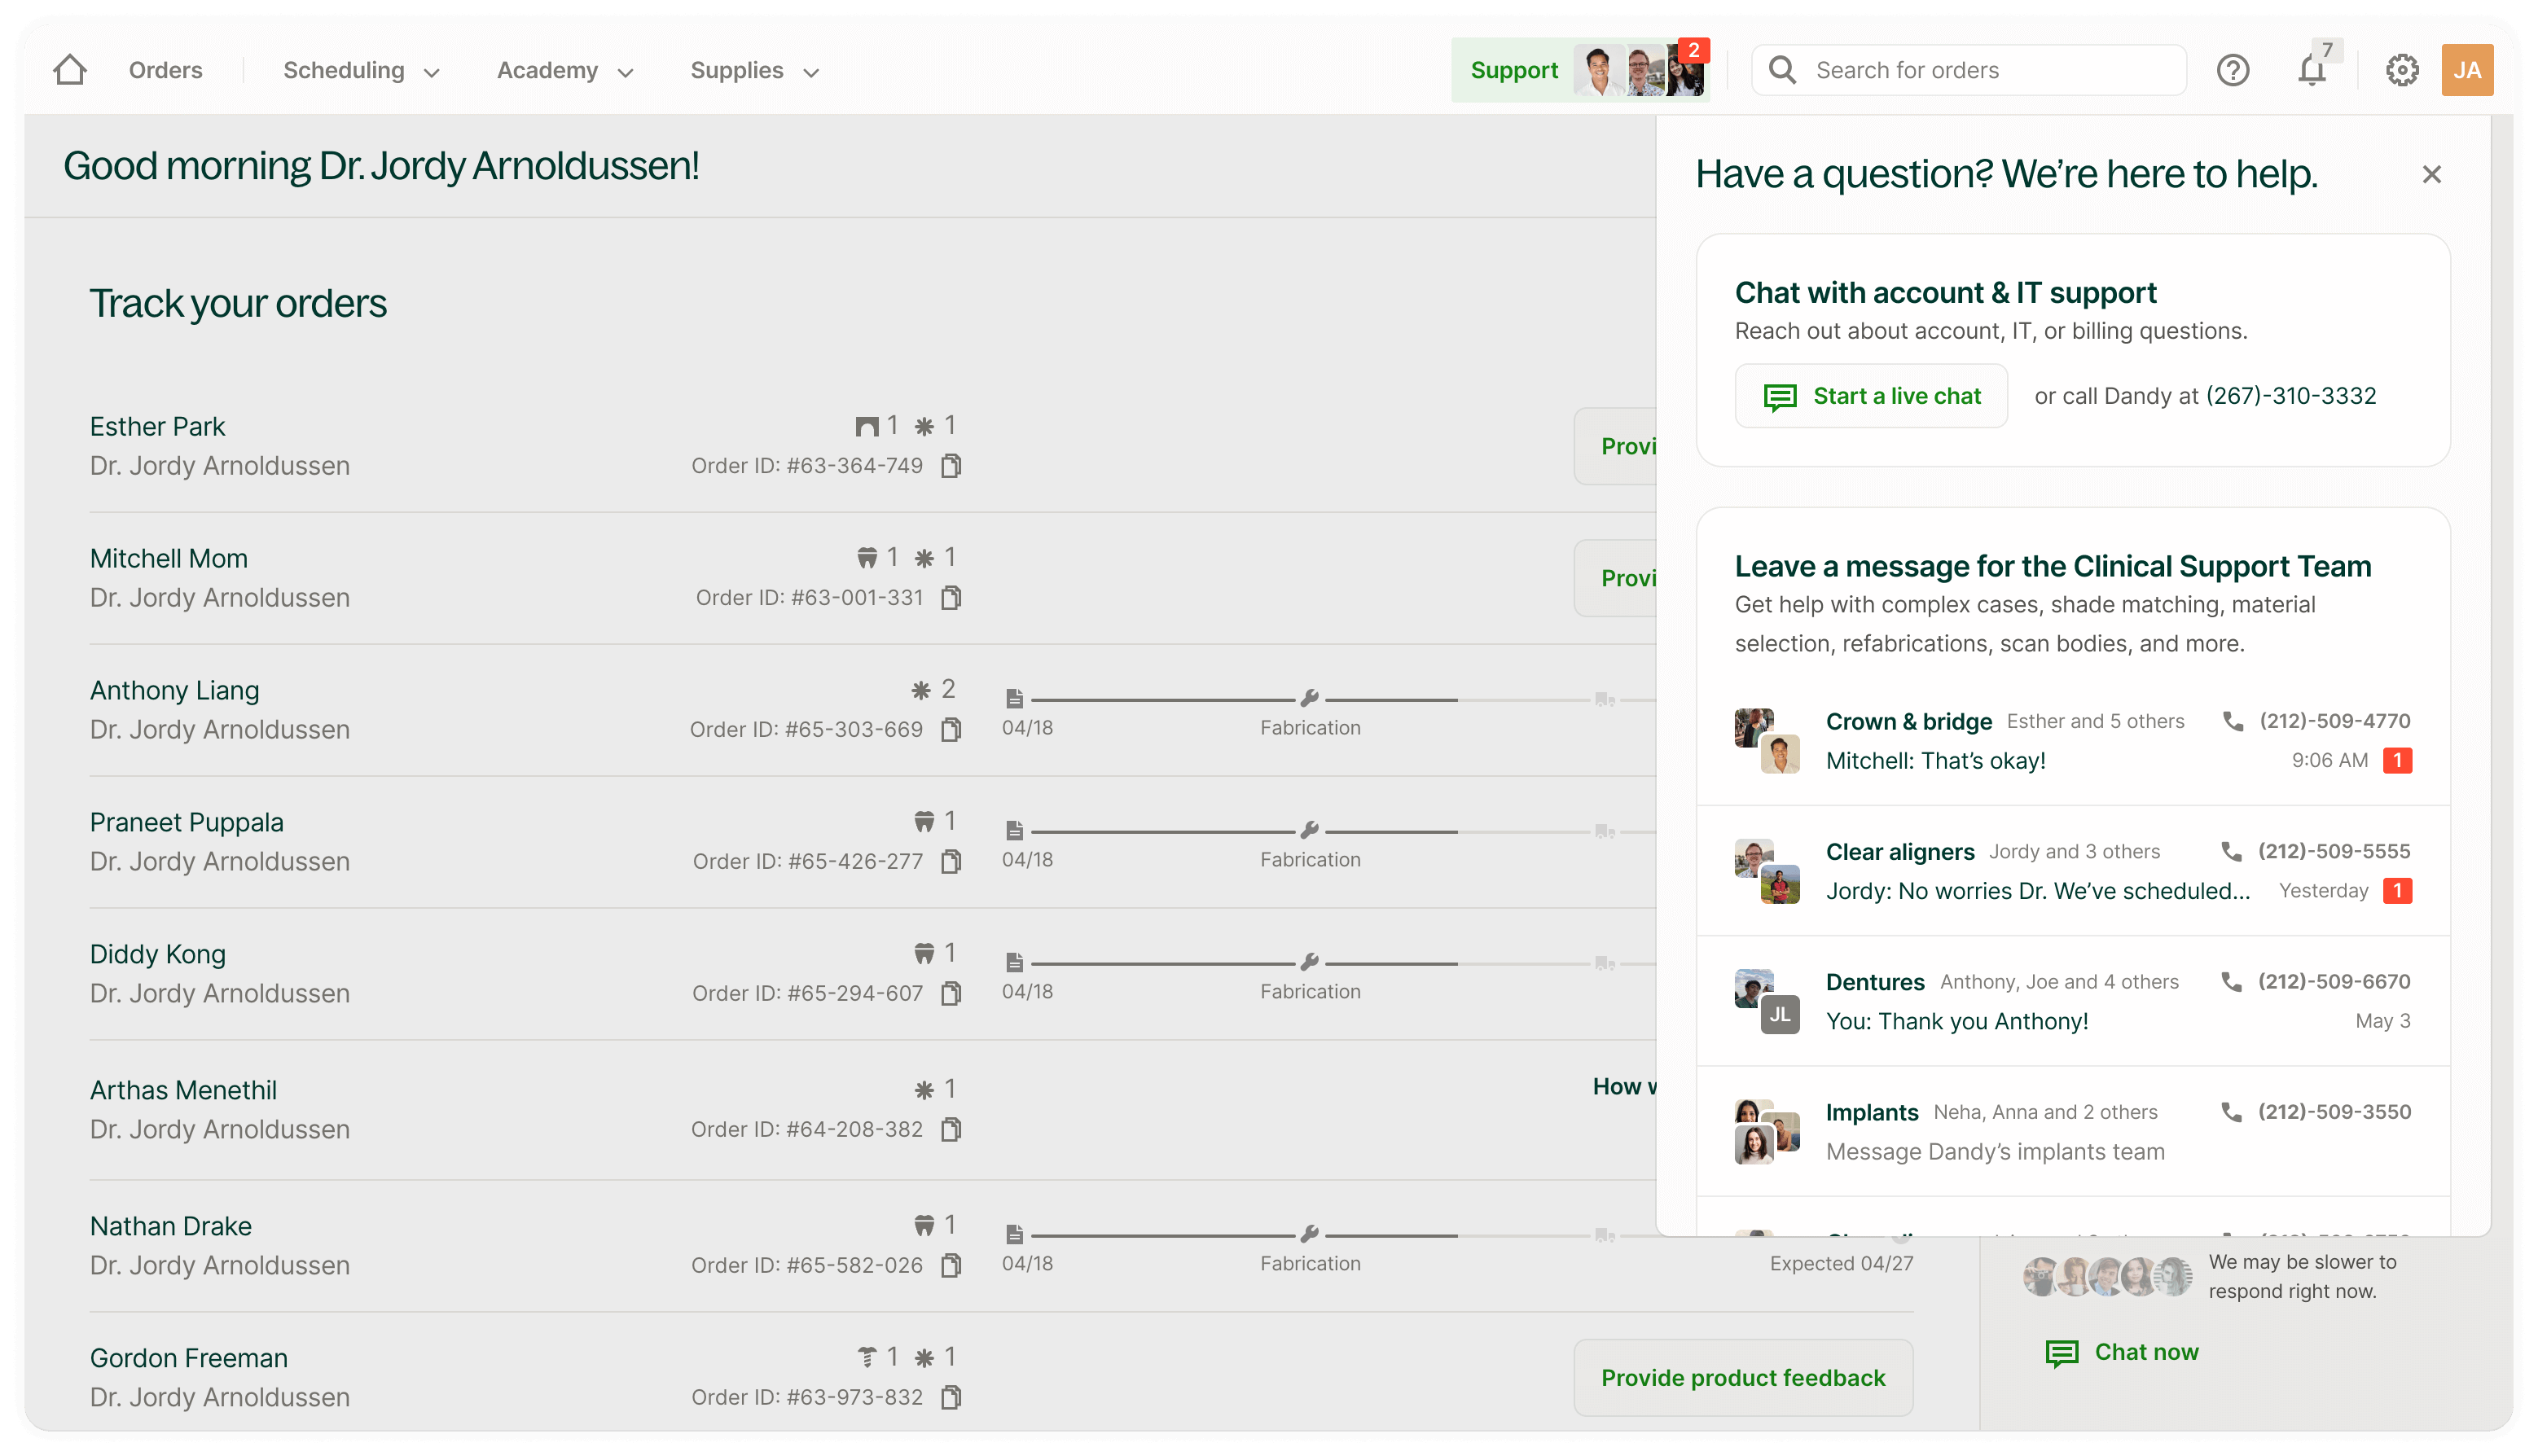Click the Fabrication progress bar for #65-303-669

click(1310, 700)
